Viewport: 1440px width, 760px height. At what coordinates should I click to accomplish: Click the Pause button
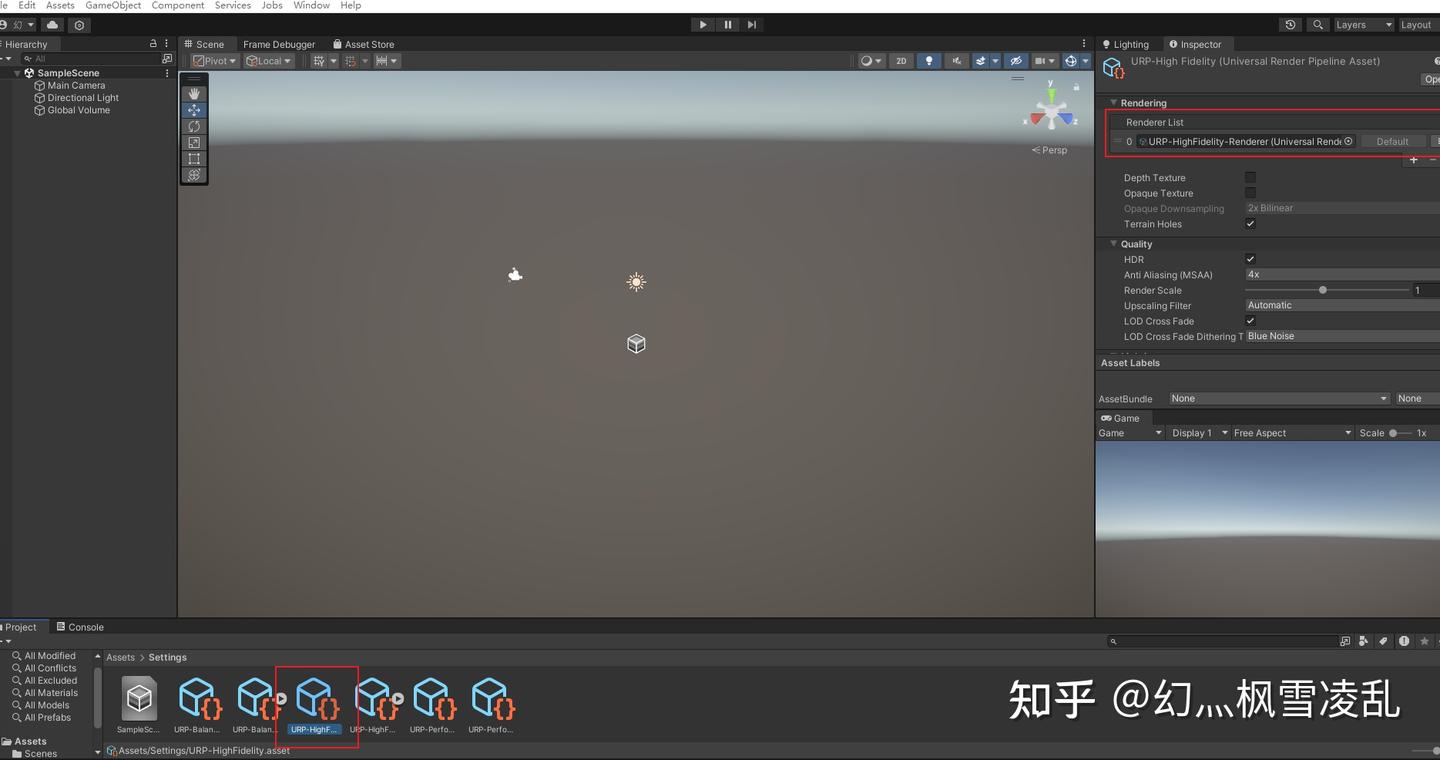(x=728, y=25)
